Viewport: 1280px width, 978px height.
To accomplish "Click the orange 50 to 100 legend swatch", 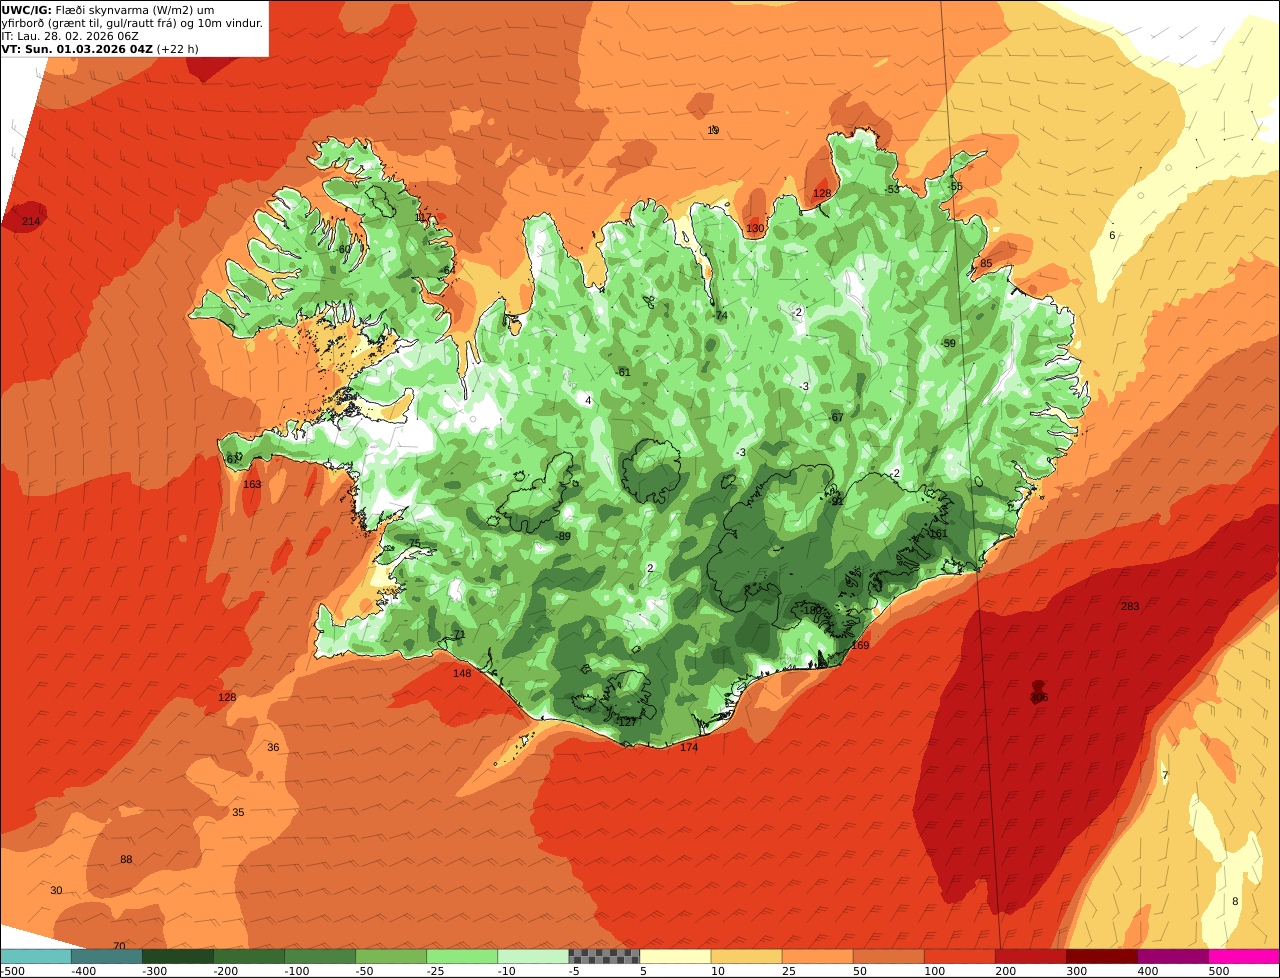I will (888, 956).
